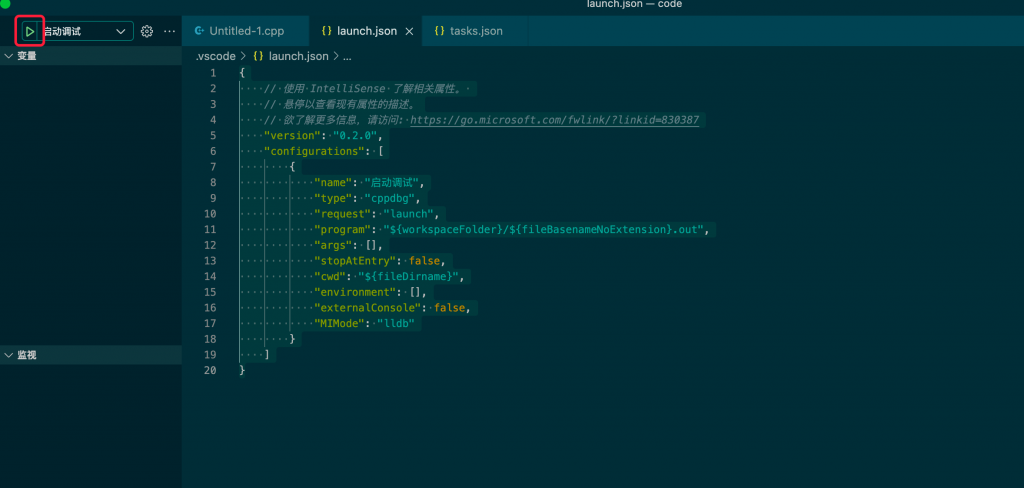Click the braces icon in the launch.json breadcrumb
Viewport: 1024px width, 488px height.
(x=258, y=57)
